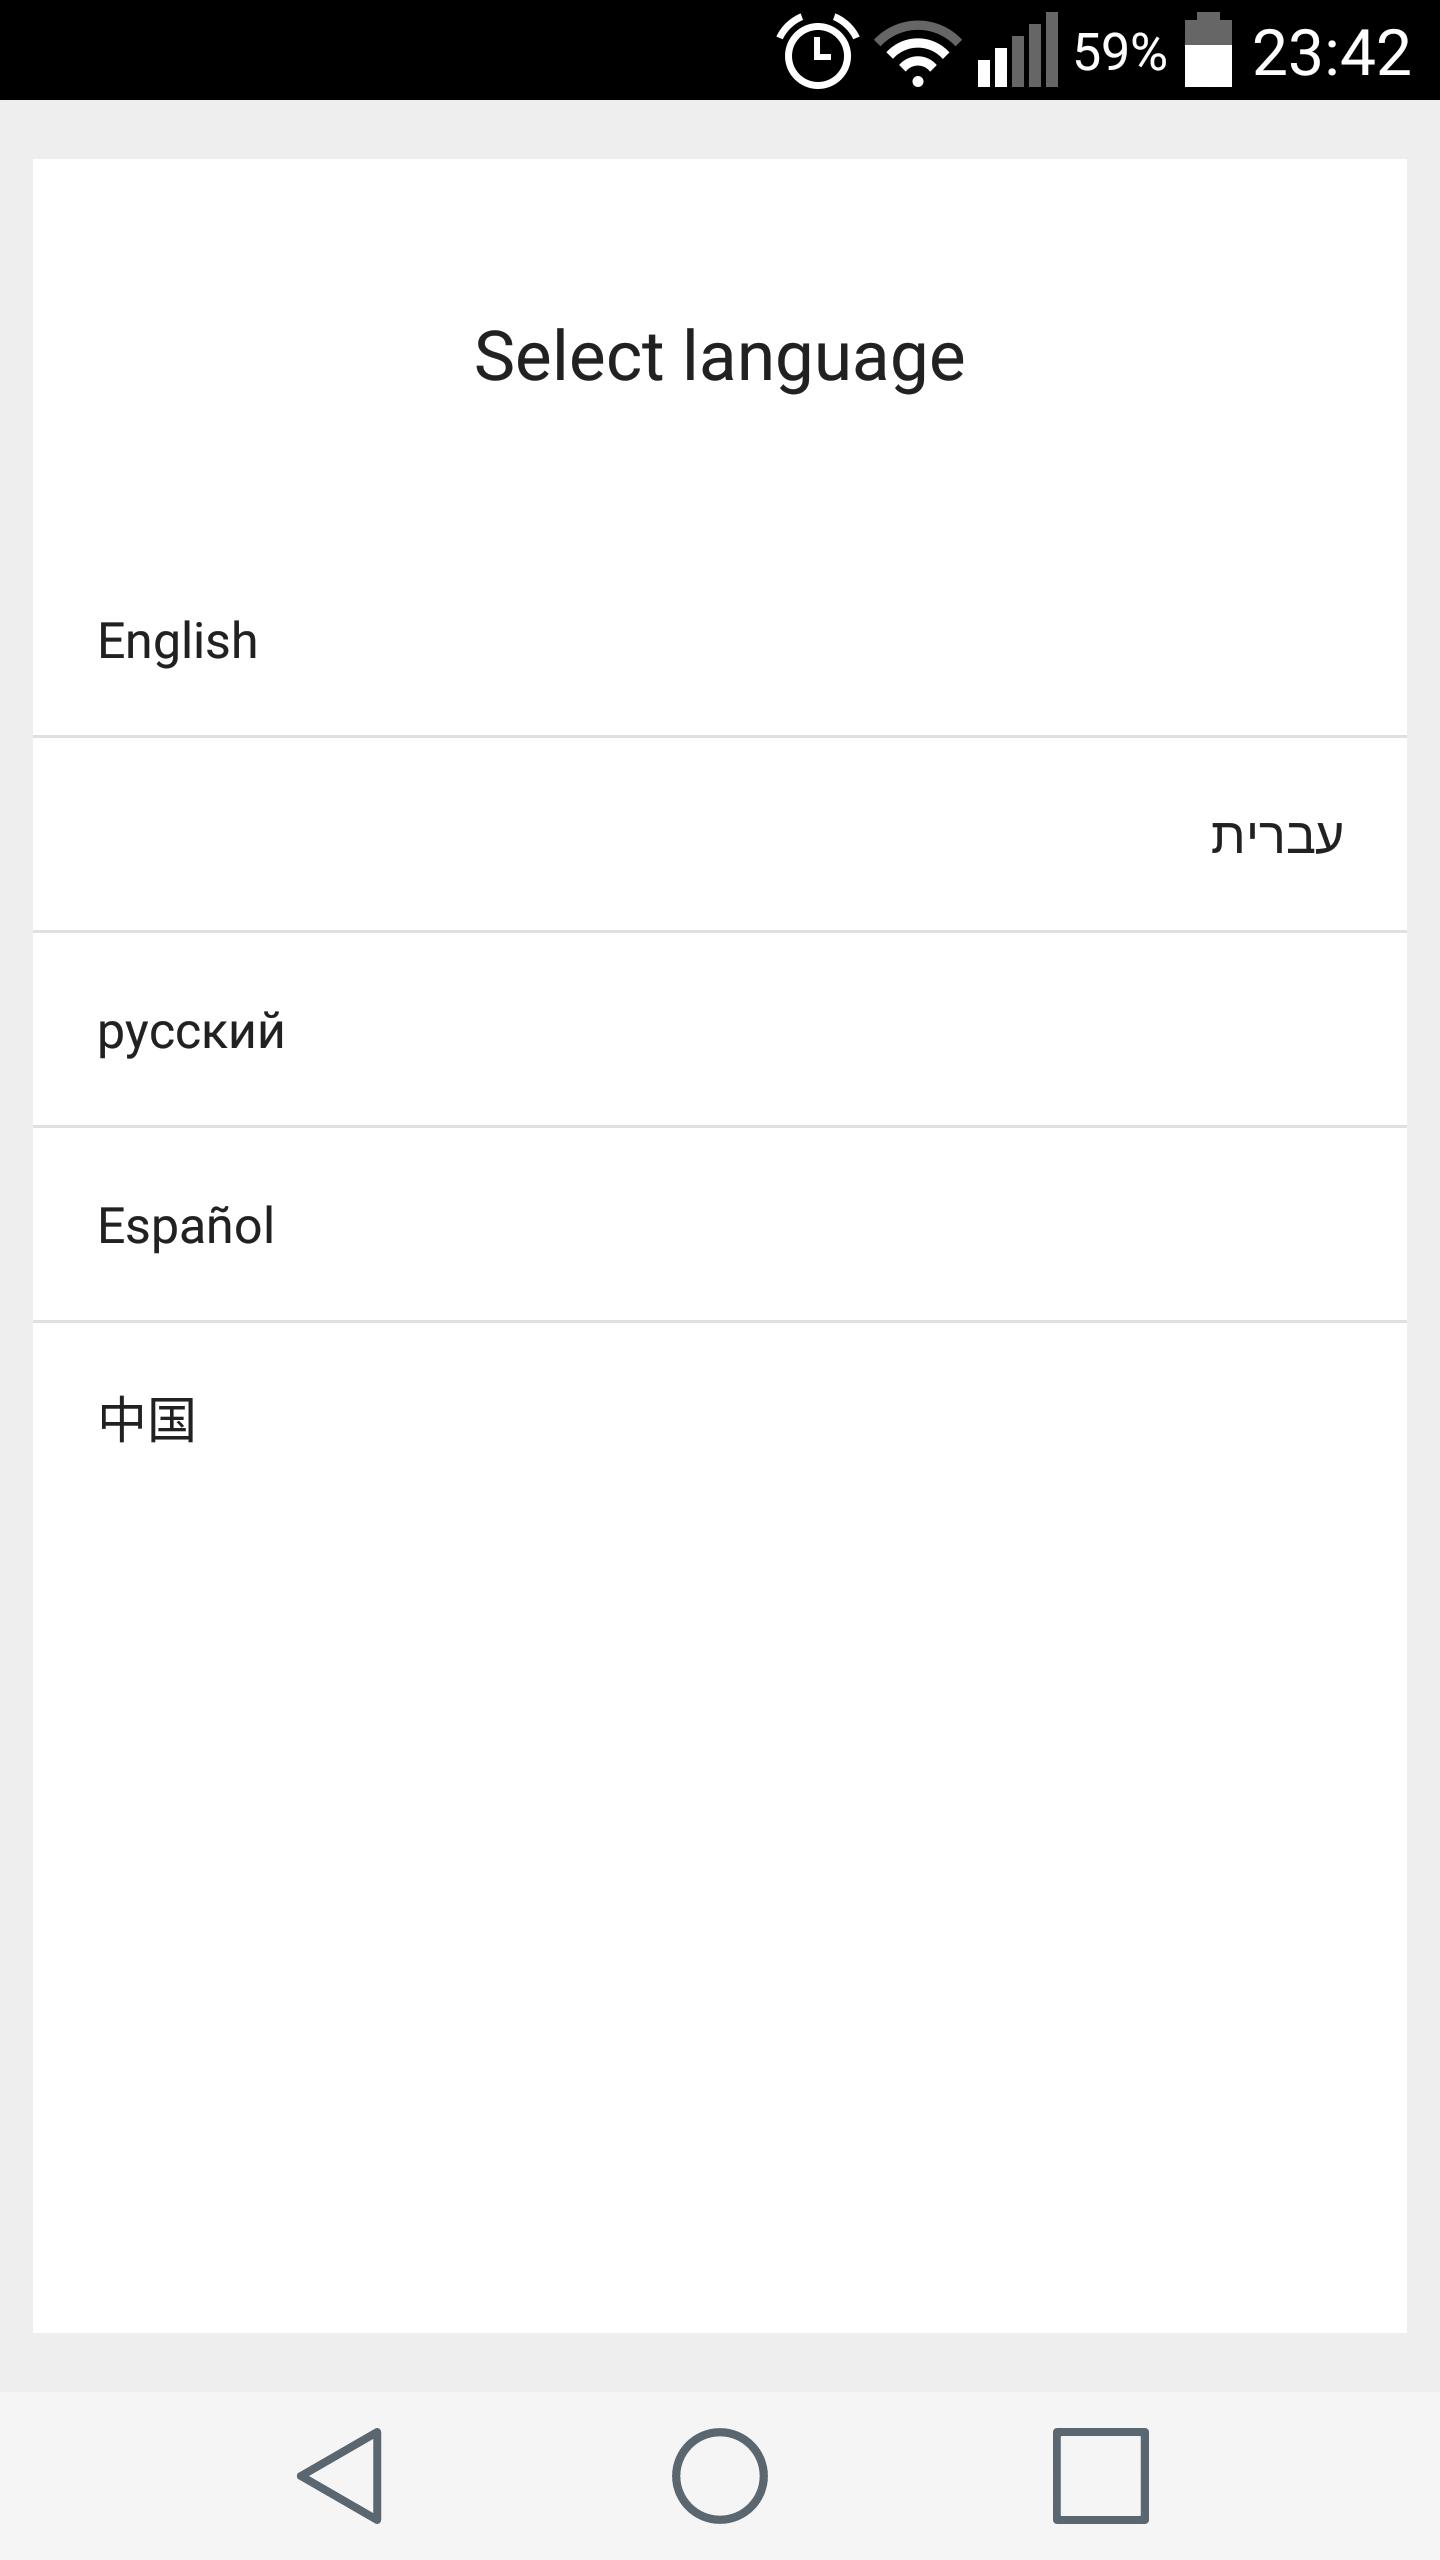Tap the cellular signal bars icon
1440x2560 pixels.
point(1017,52)
